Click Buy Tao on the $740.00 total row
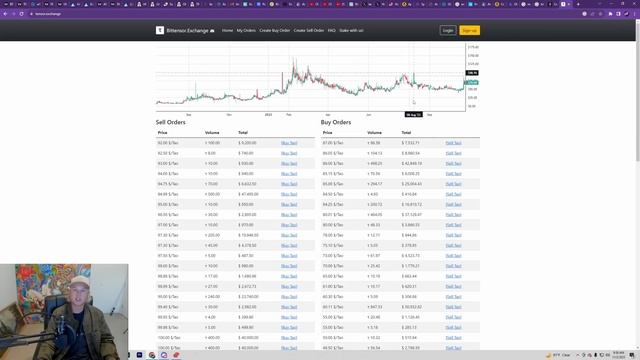The height and width of the screenshot is (360, 640). pyautogui.click(x=289, y=153)
